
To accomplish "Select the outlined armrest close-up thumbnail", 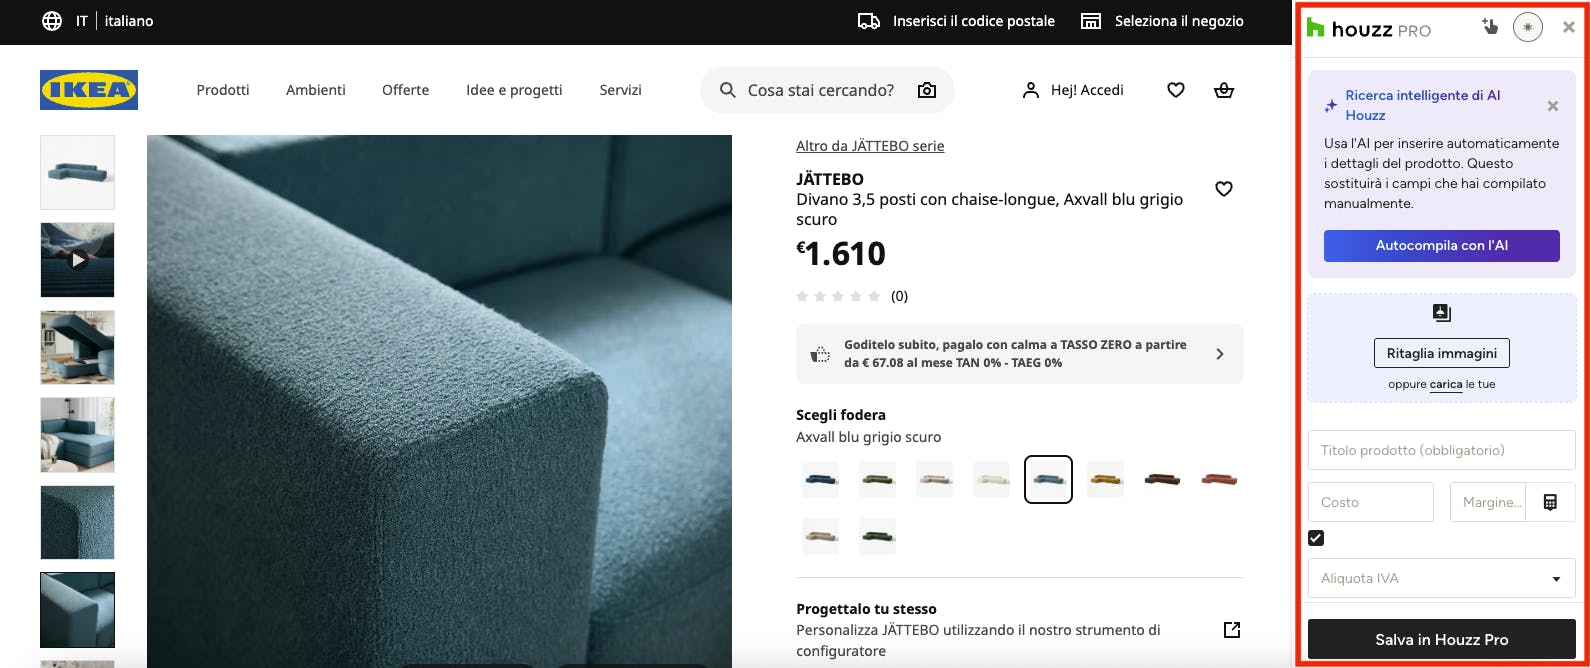I will point(77,610).
